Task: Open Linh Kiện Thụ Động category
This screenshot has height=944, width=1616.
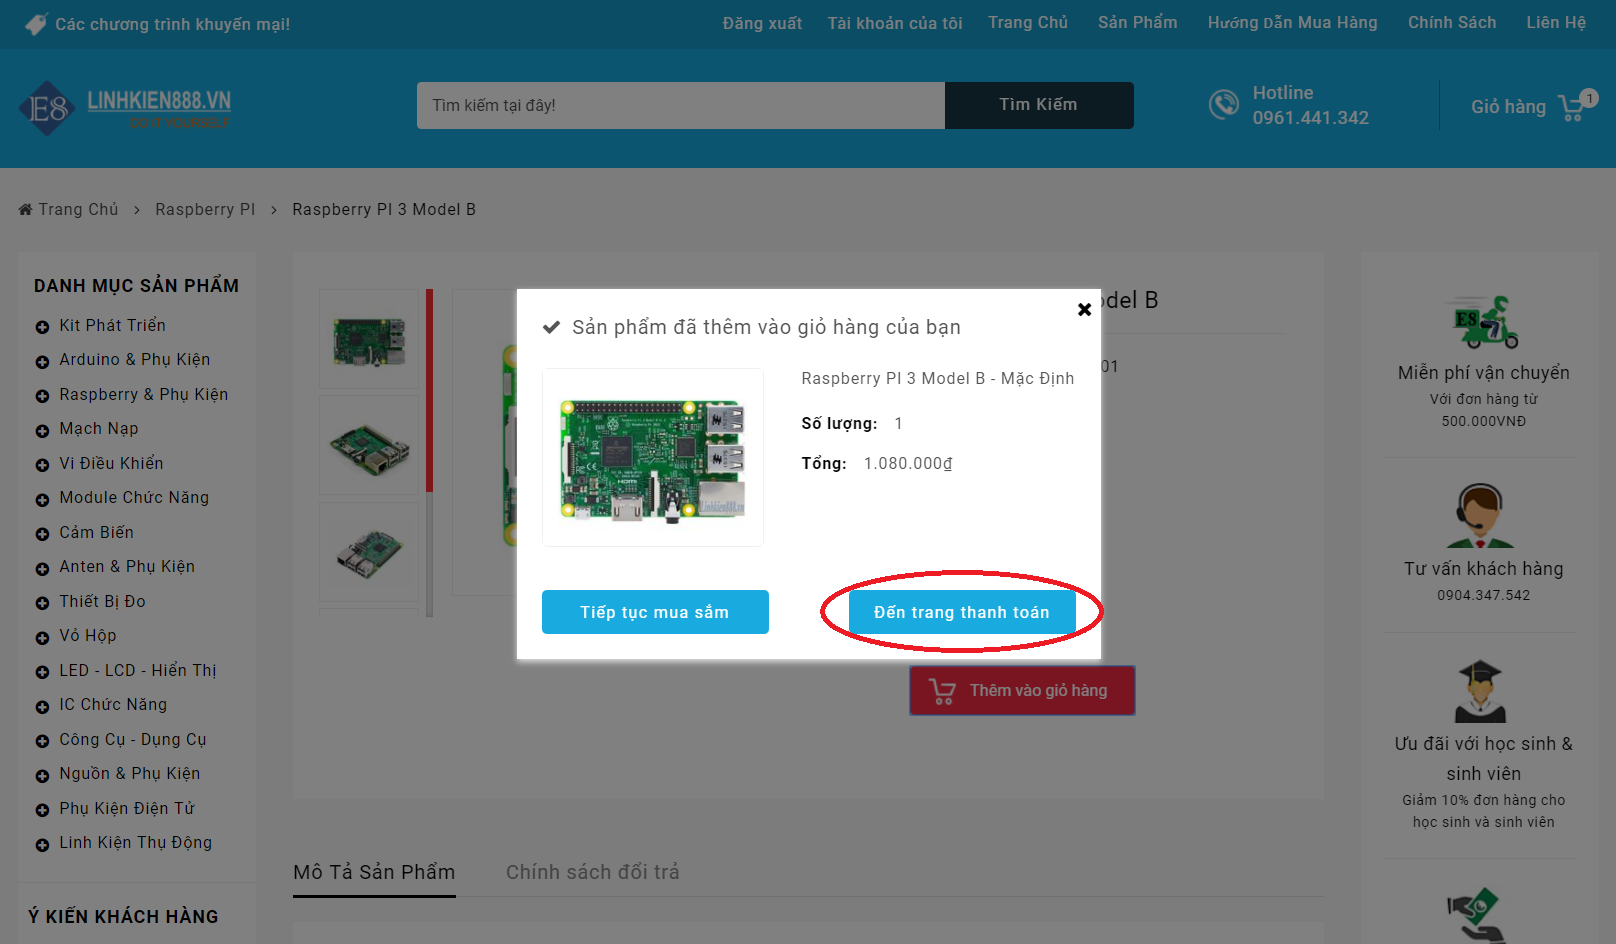Action: 136,843
